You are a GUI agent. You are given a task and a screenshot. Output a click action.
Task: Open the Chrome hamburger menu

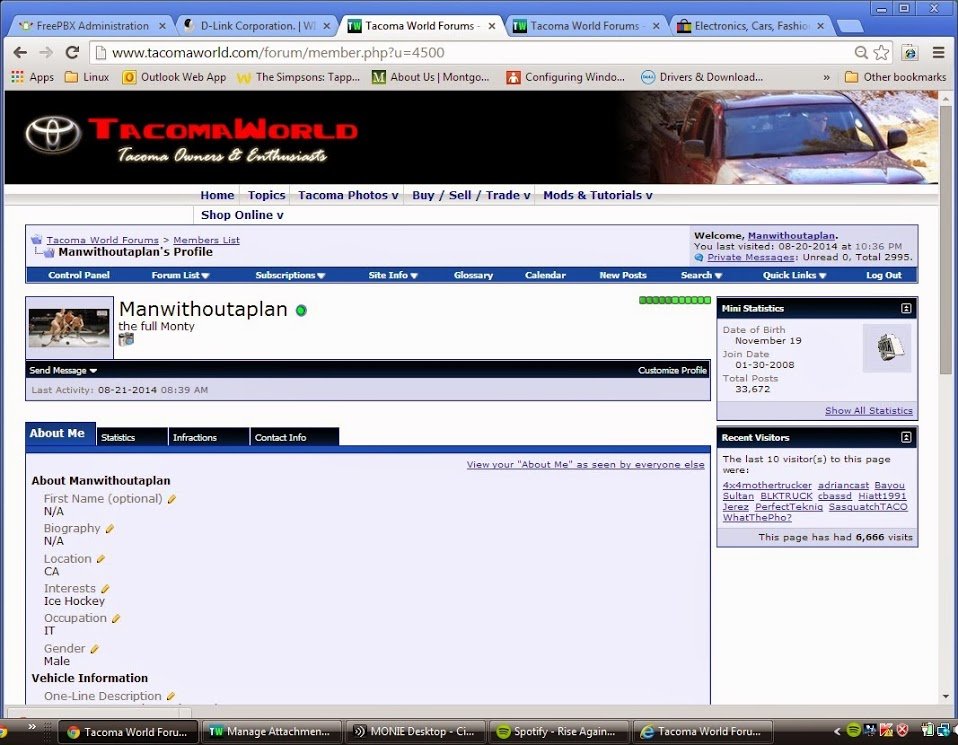click(x=938, y=53)
